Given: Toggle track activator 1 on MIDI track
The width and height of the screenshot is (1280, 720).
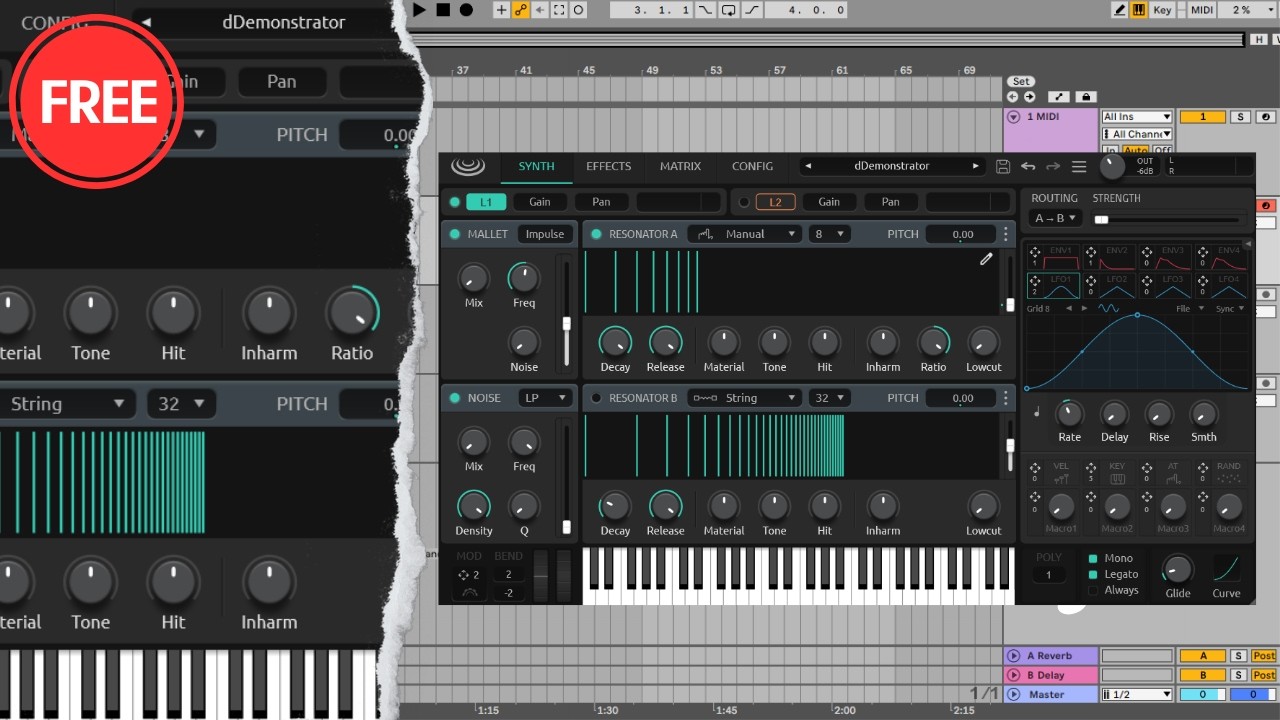Looking at the screenshot, I should coord(1203,117).
